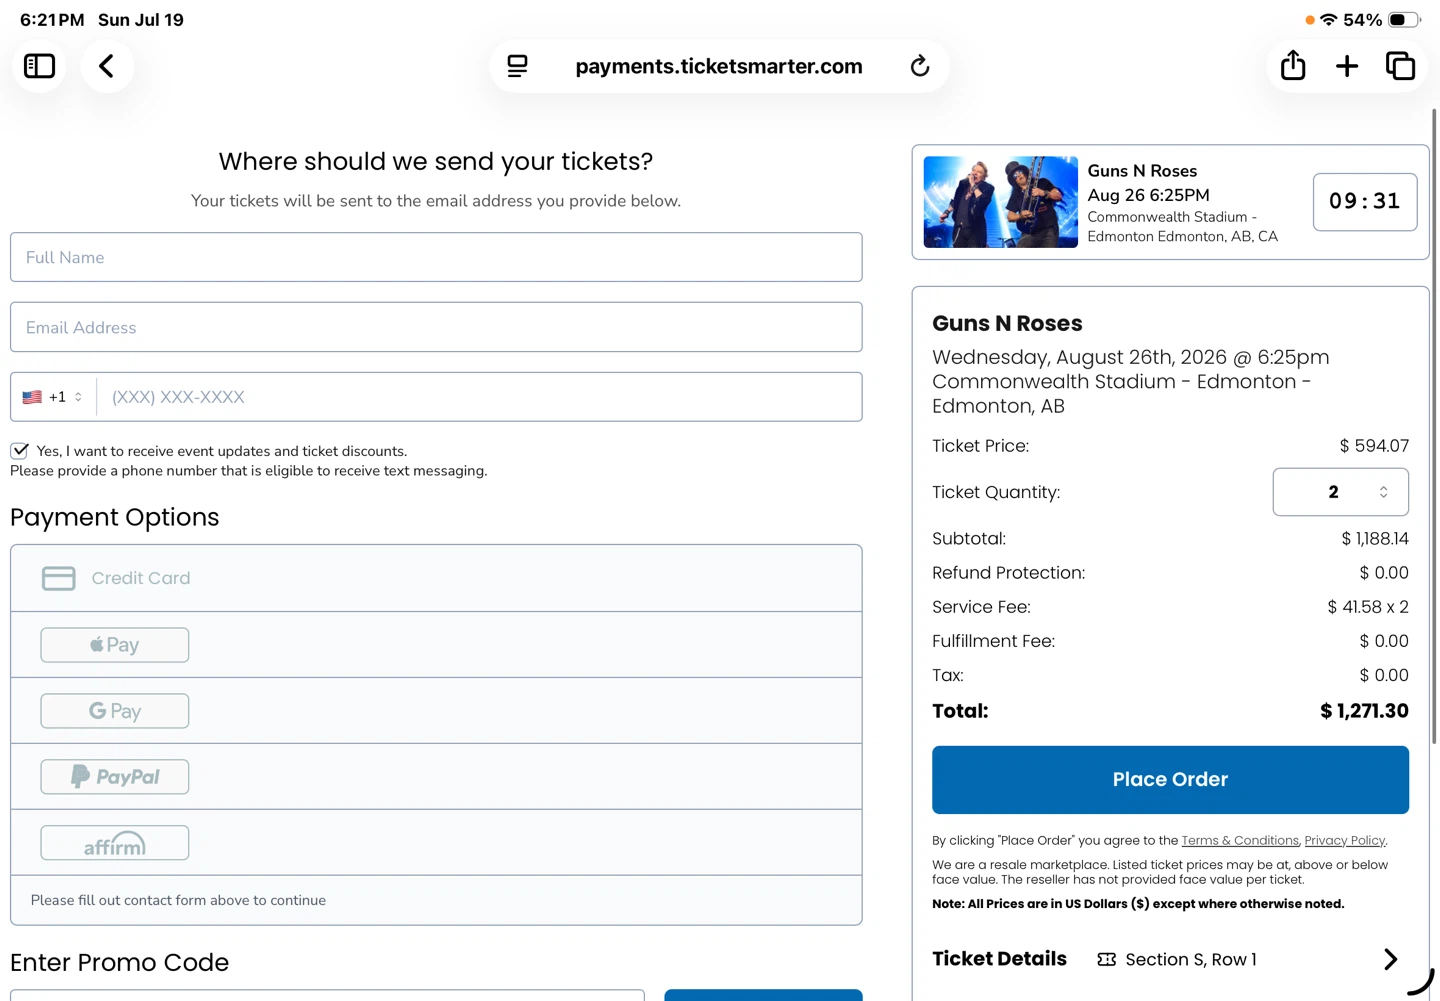Open the page menu icon in address bar
The image size is (1440, 1001).
pos(517,66)
